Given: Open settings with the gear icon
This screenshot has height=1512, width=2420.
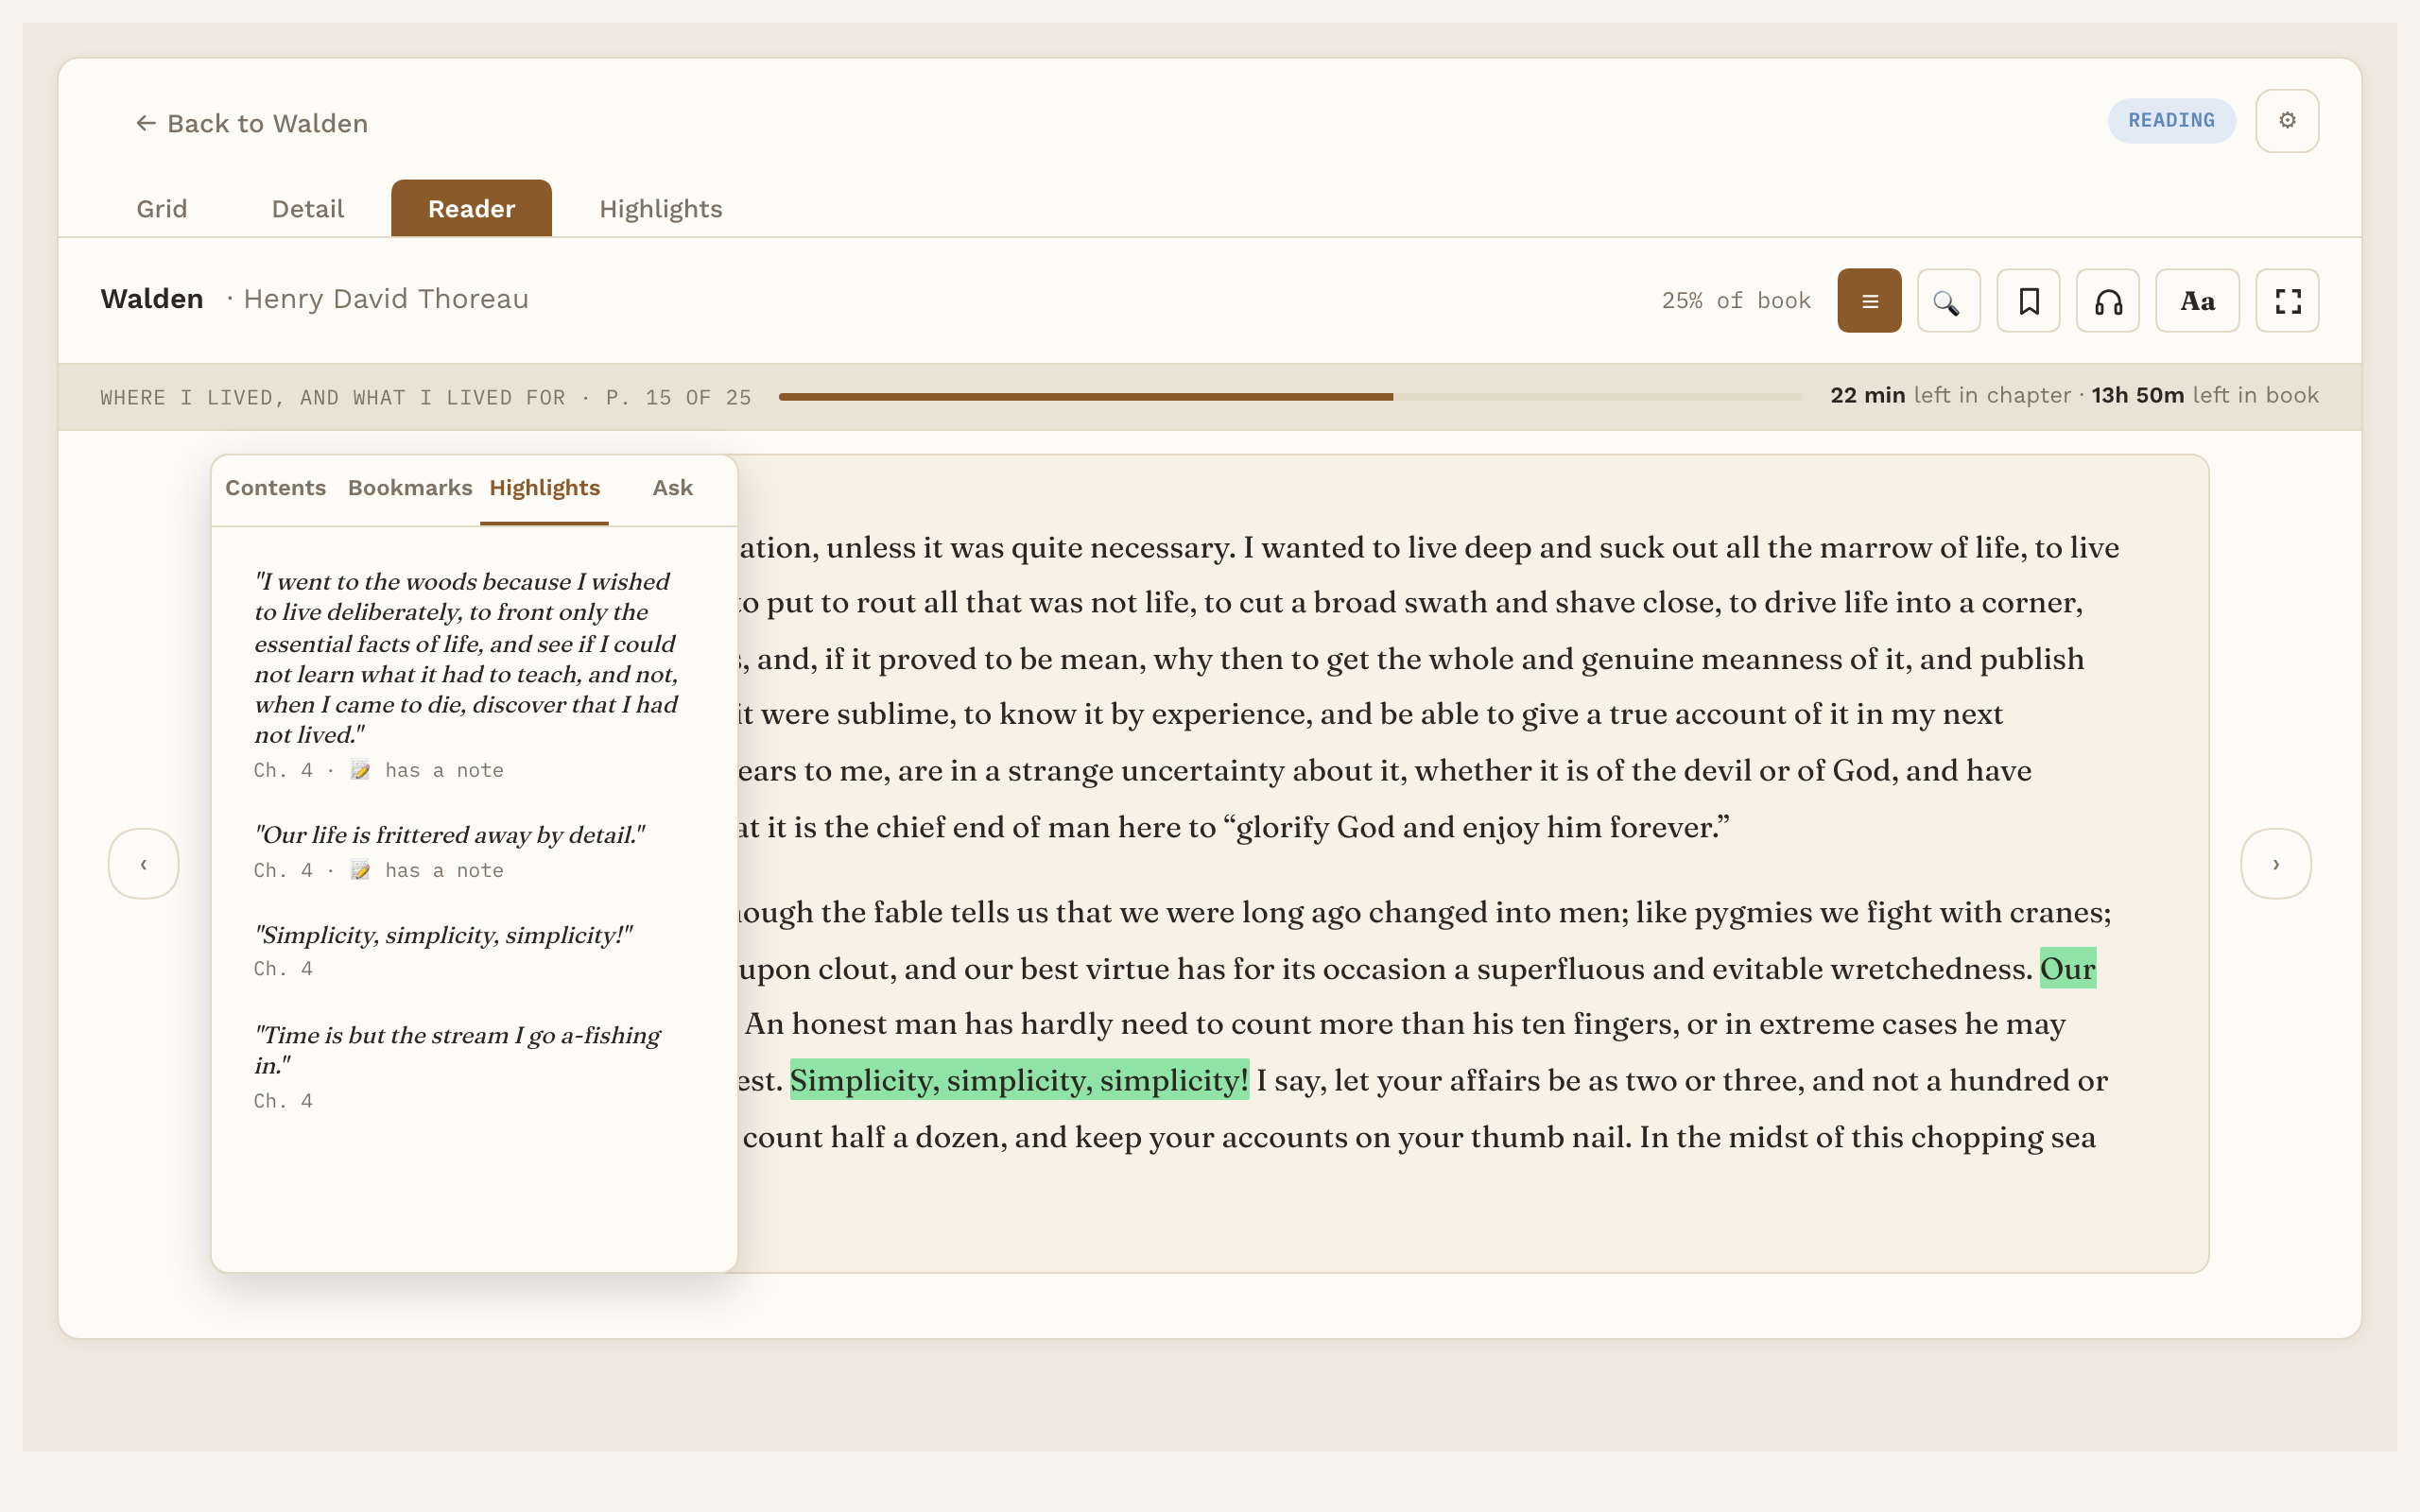Looking at the screenshot, I should 2287,121.
